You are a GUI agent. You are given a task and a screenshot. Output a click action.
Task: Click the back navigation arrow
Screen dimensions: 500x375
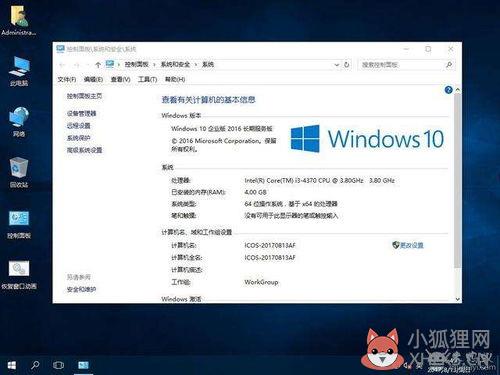[62, 65]
